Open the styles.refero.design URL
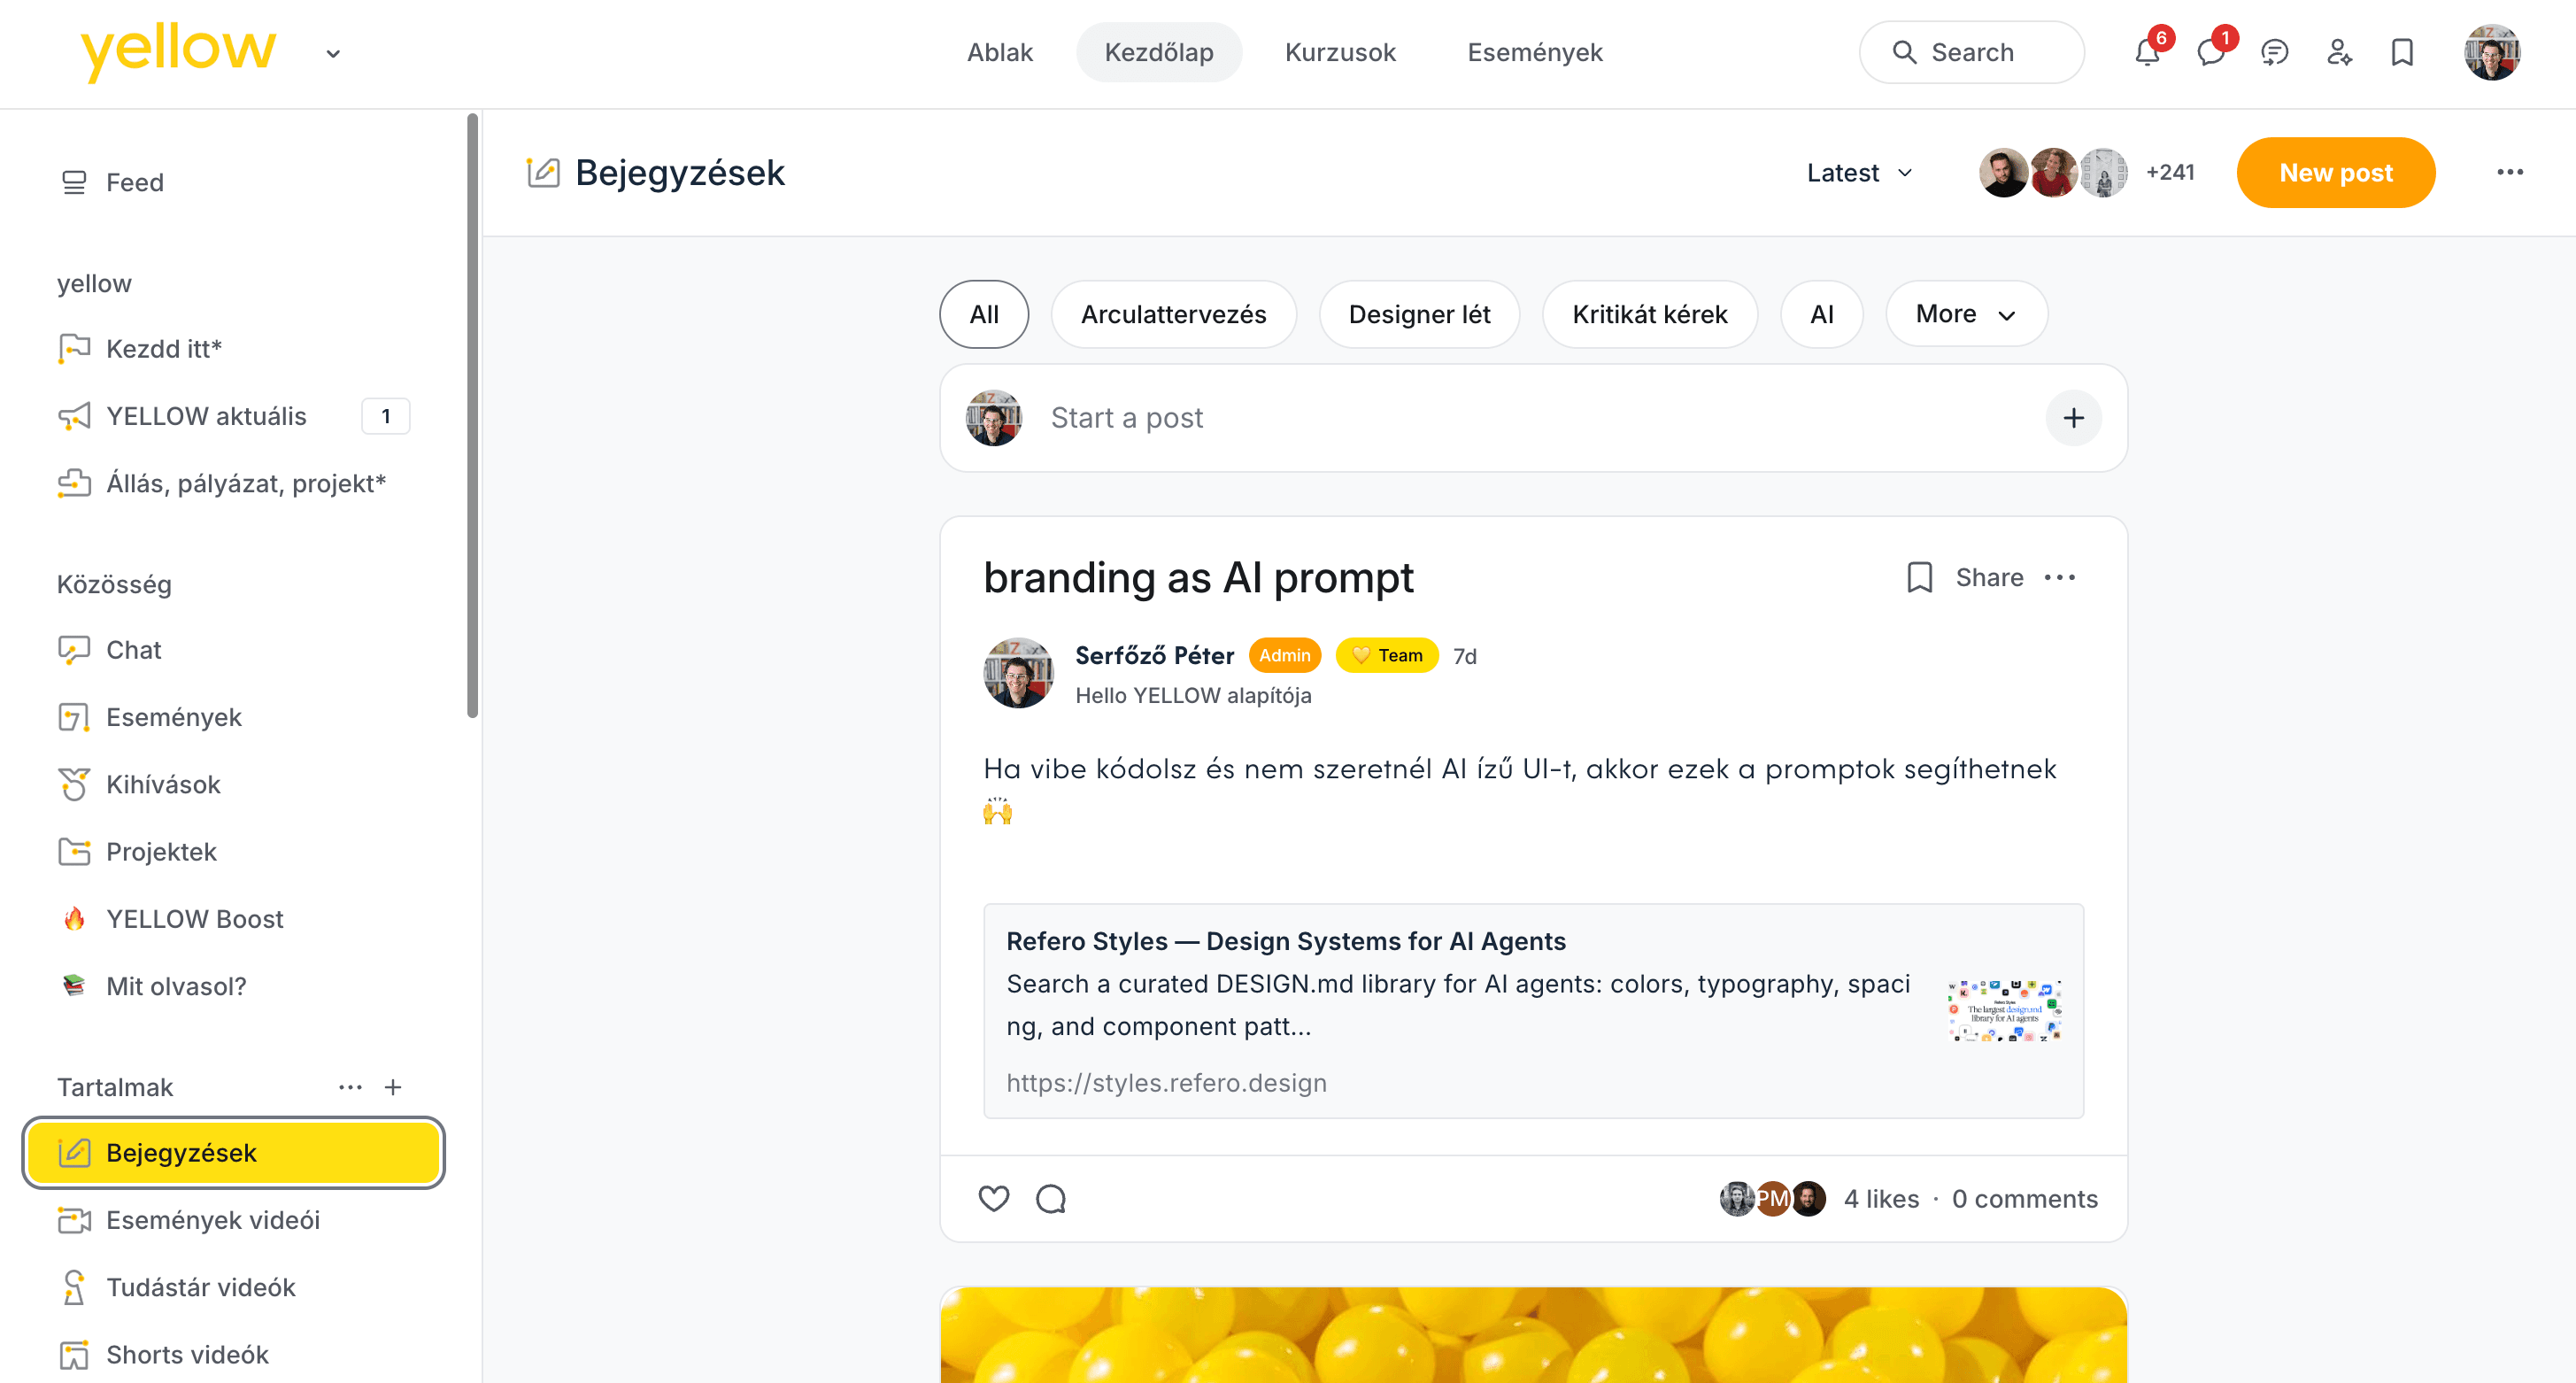Viewport: 2576px width, 1383px height. click(1166, 1082)
